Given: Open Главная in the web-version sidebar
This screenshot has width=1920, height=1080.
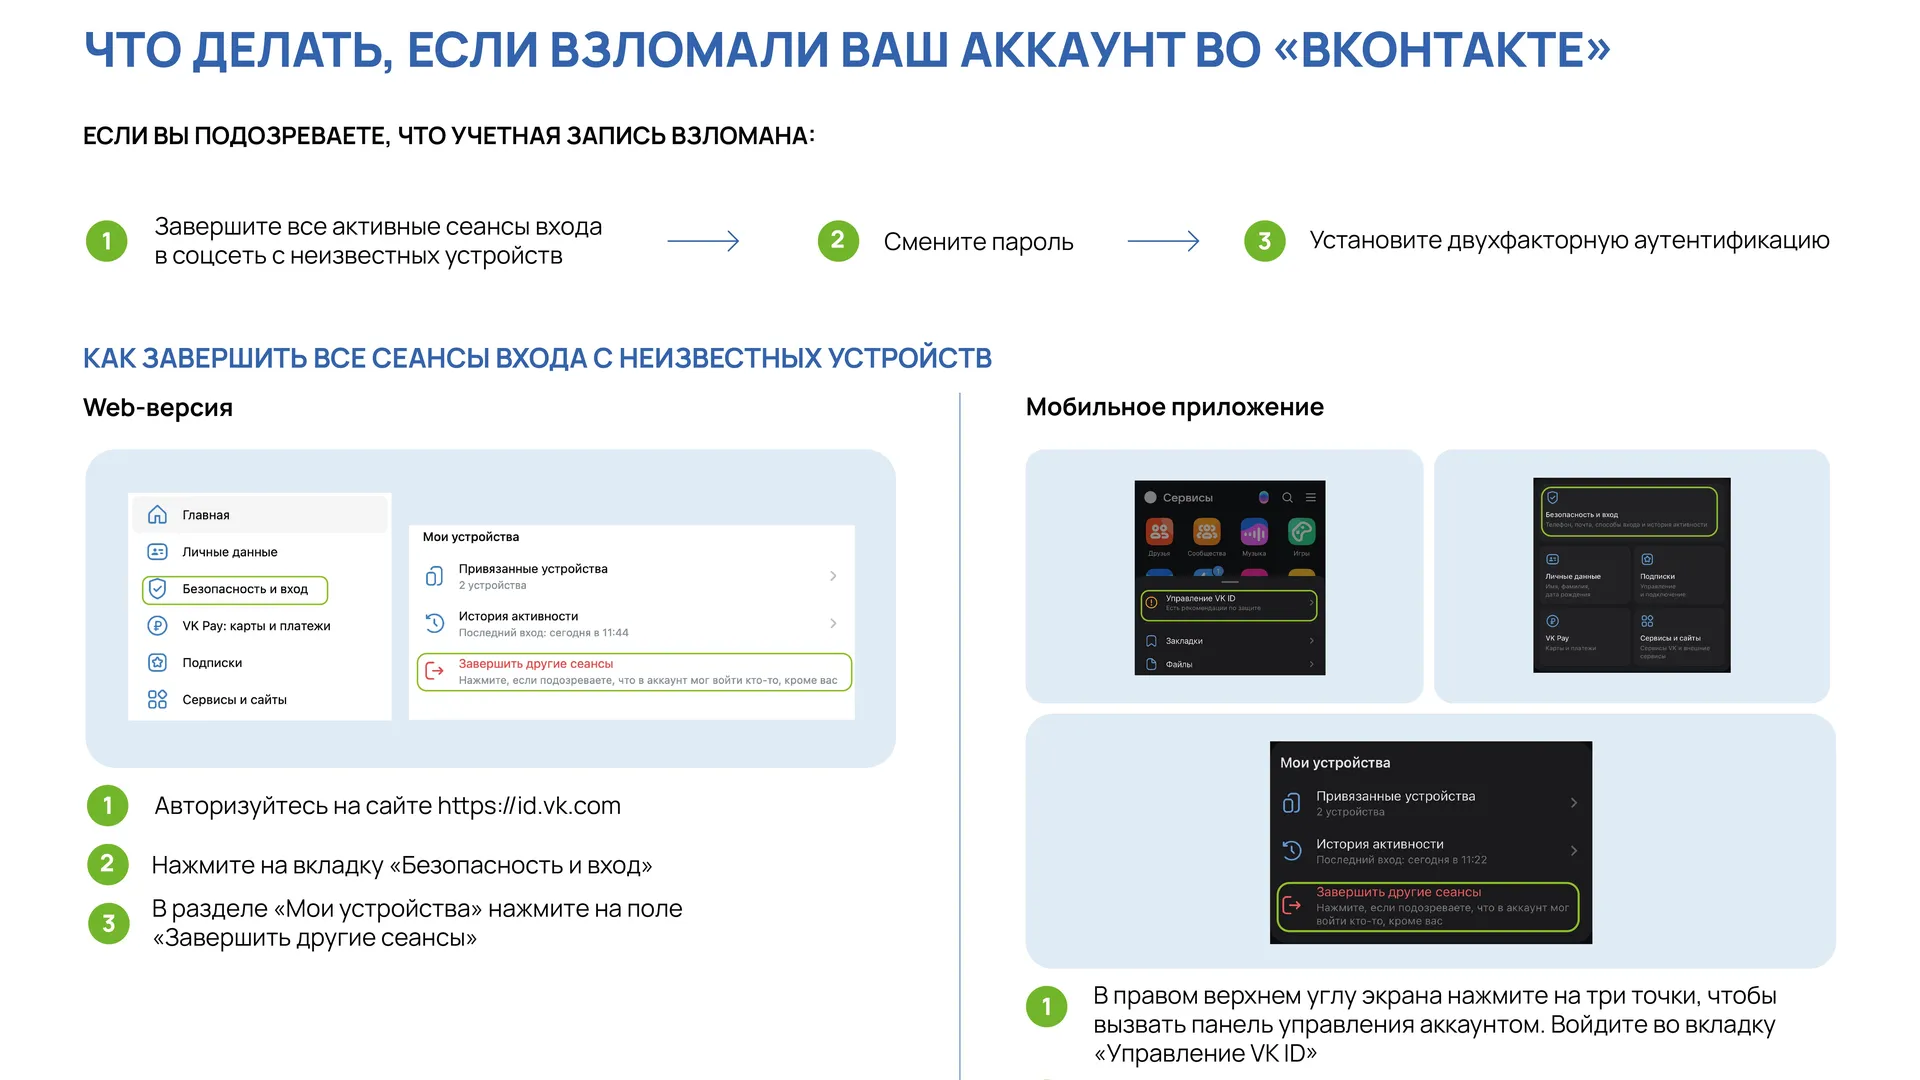Looking at the screenshot, I should [260, 515].
